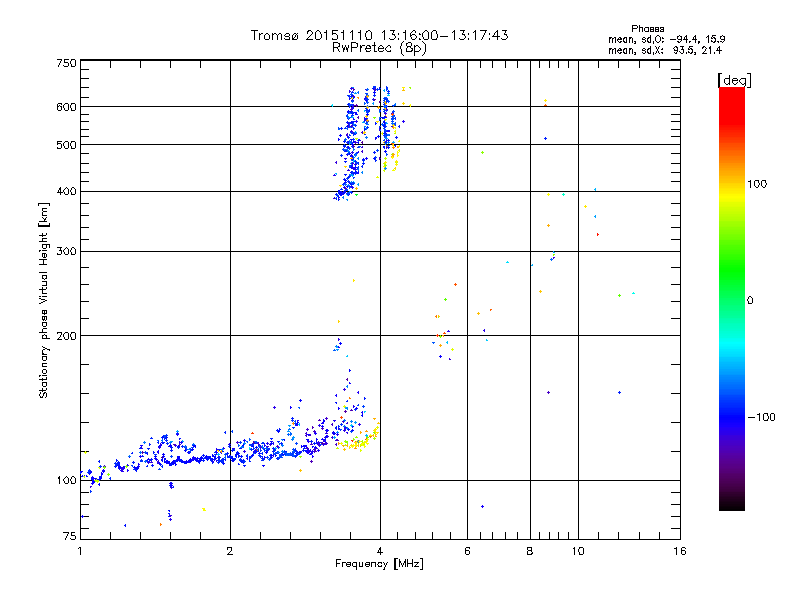Click the y-axis tick label "200"
This screenshot has height=600, width=800.
click(x=66, y=336)
